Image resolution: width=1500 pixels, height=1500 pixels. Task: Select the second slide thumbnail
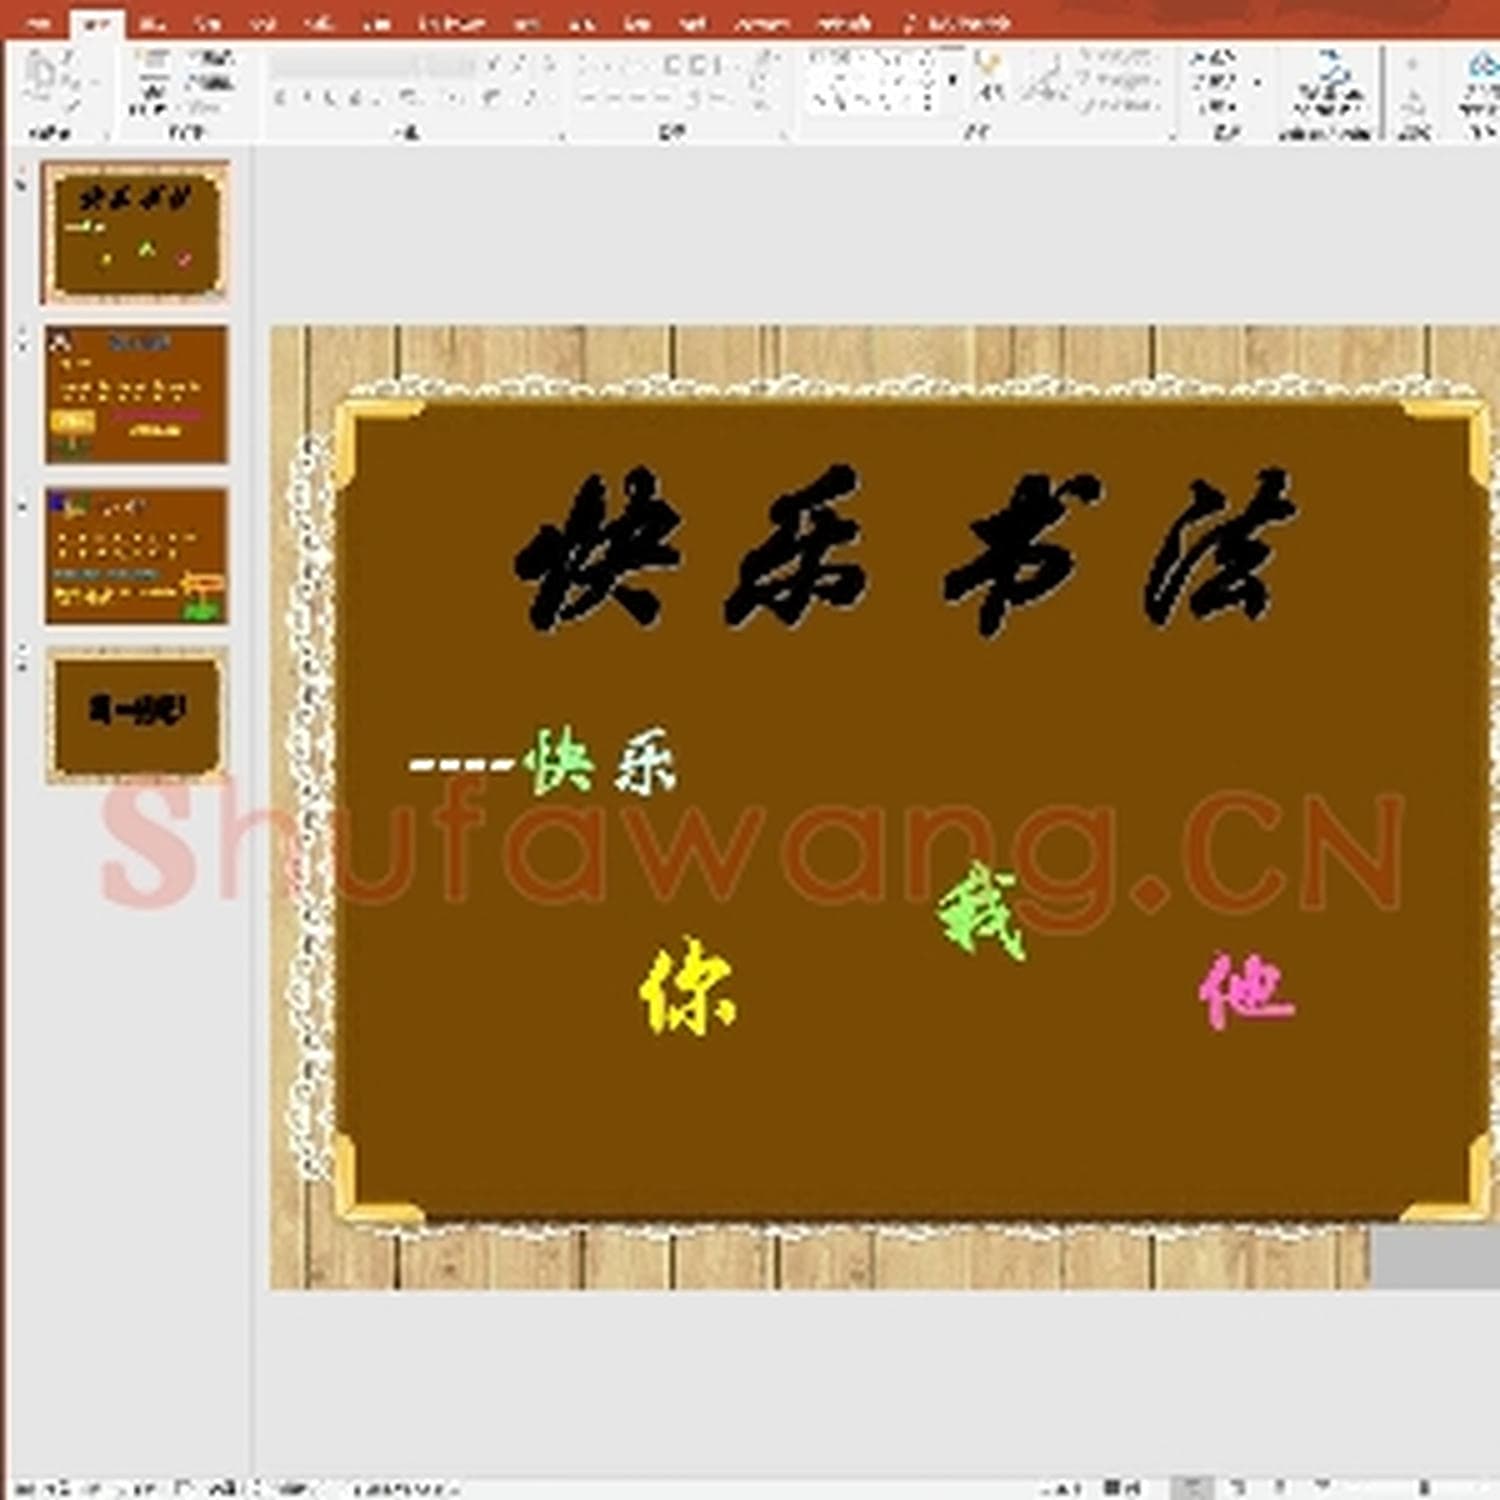point(136,394)
